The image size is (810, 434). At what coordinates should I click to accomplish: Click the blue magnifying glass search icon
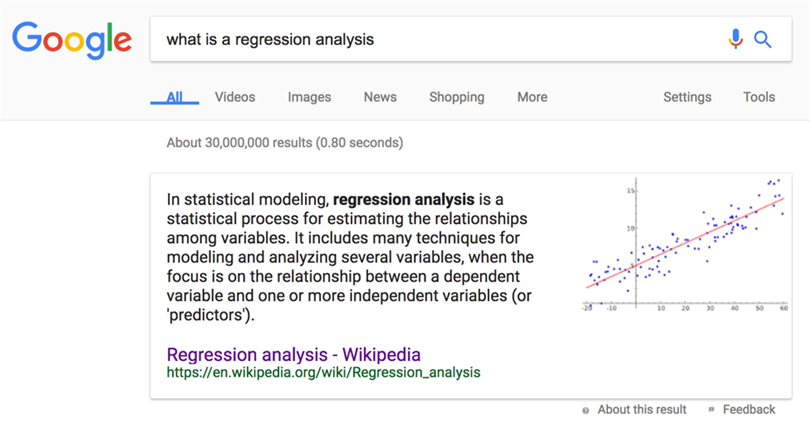[x=762, y=39]
